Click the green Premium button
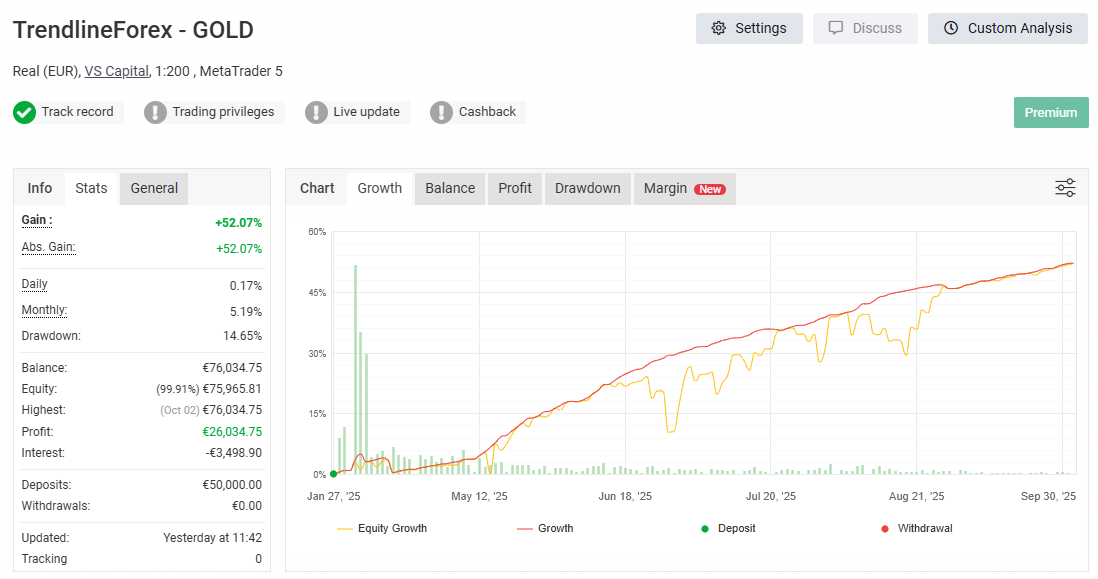Viewport: 1098px width, 579px height. click(1050, 112)
